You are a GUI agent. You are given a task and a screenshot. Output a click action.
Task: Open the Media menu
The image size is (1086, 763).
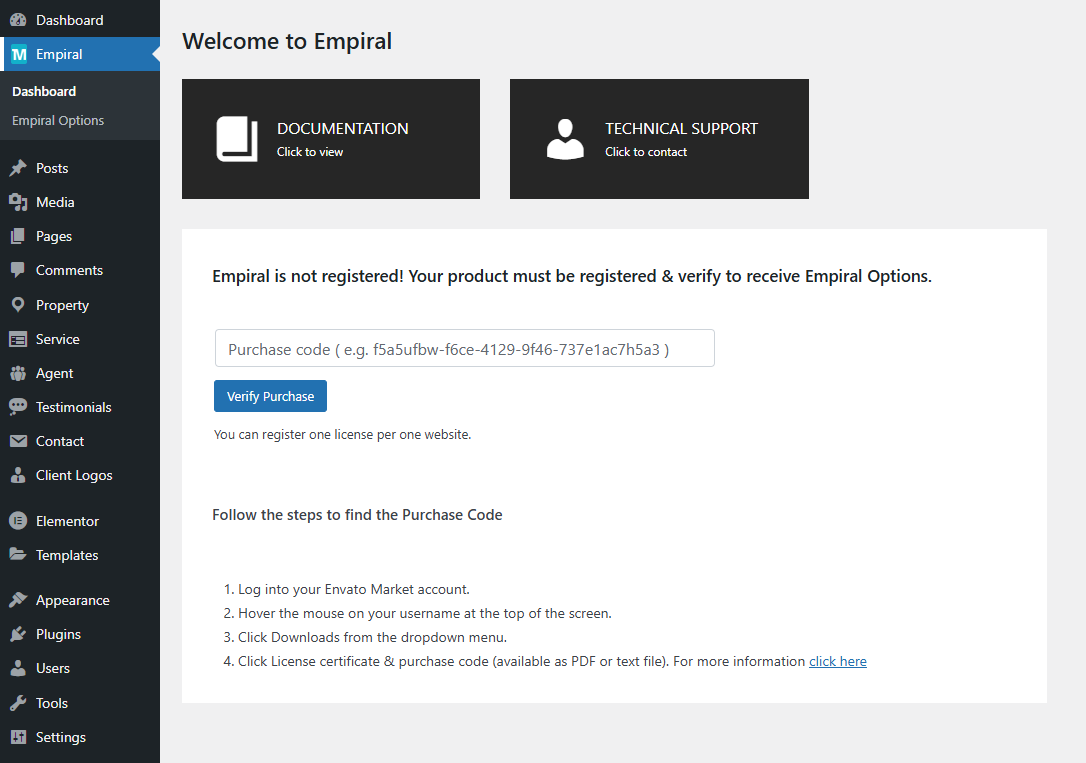80,202
